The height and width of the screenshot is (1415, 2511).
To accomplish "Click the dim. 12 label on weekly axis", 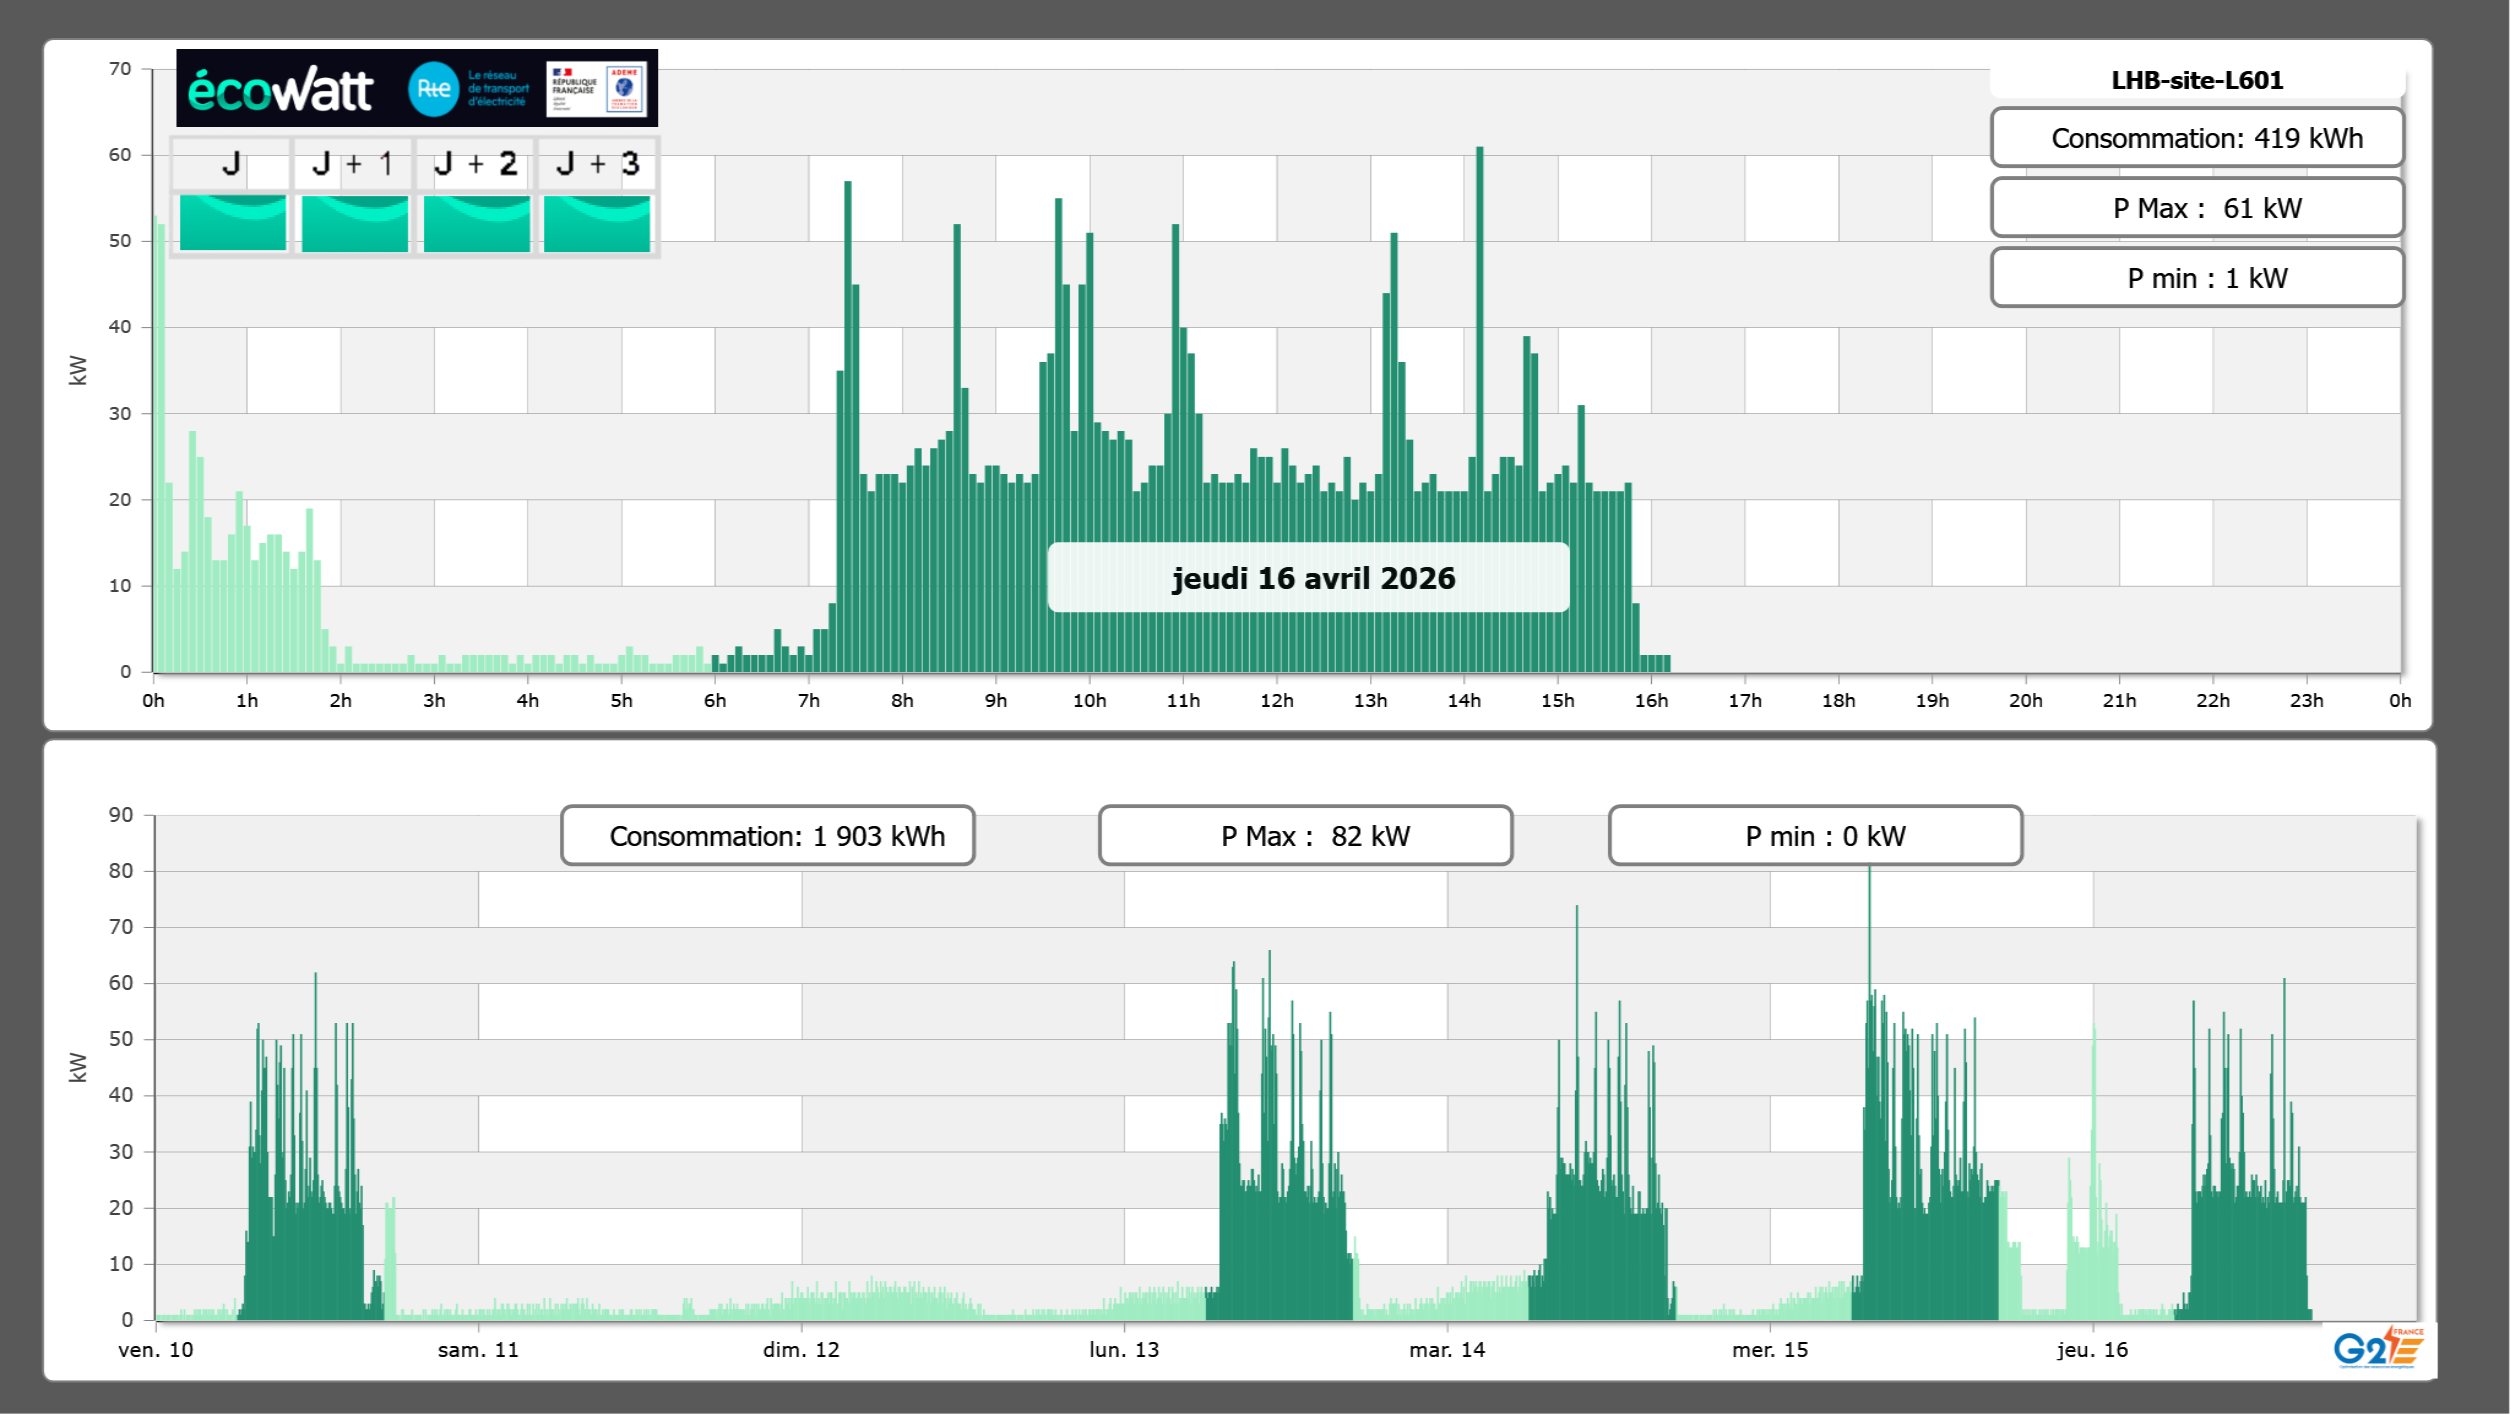I will (801, 1349).
